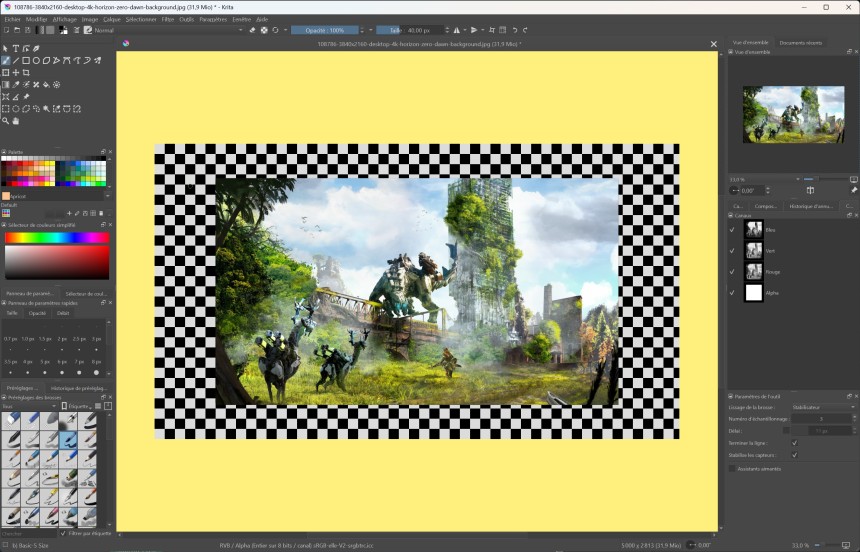Open the Filtre menu
860x552 pixels.
pyautogui.click(x=167, y=19)
